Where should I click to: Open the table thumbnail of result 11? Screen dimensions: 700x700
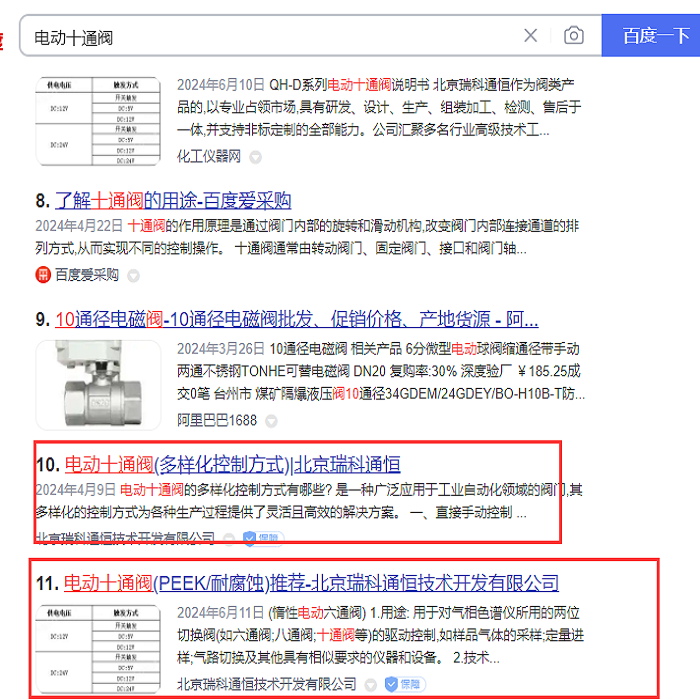click(98, 650)
